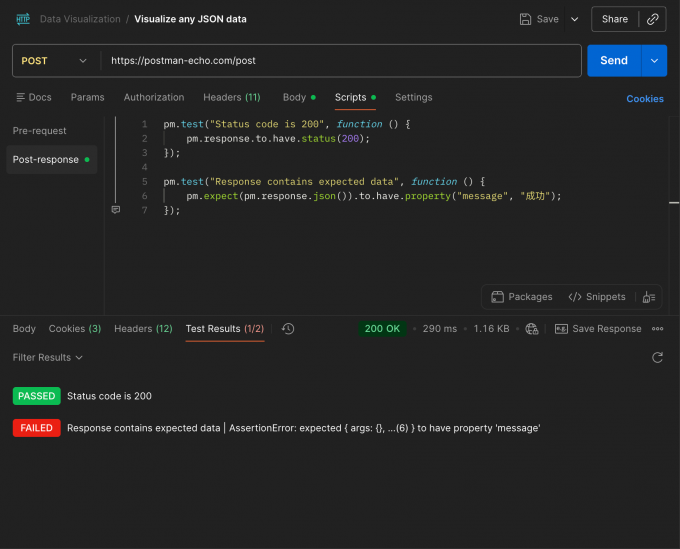Click the comment icon in editor gutter
The image size is (680, 549).
click(116, 210)
